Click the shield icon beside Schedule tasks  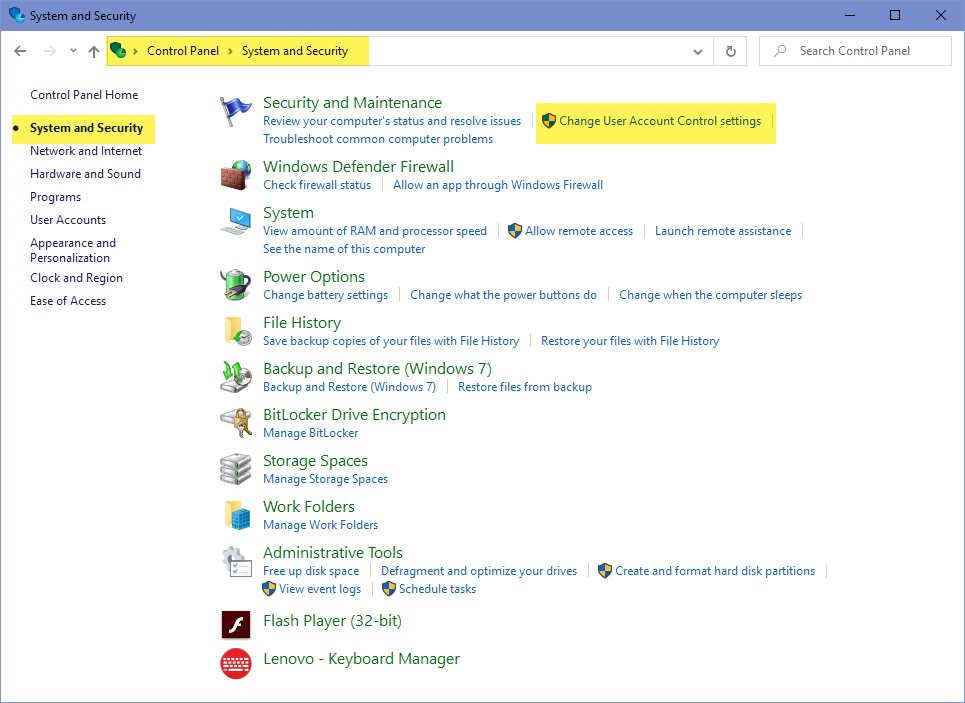(x=389, y=589)
